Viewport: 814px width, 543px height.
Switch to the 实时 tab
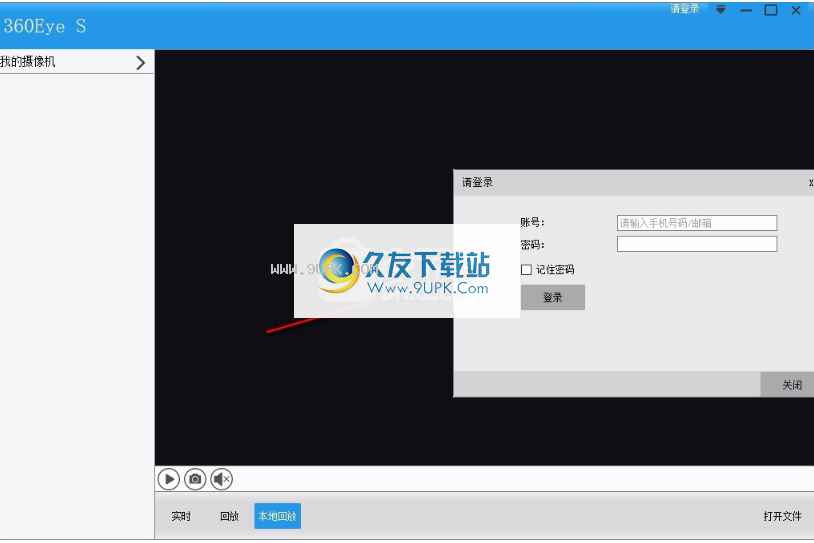click(181, 516)
